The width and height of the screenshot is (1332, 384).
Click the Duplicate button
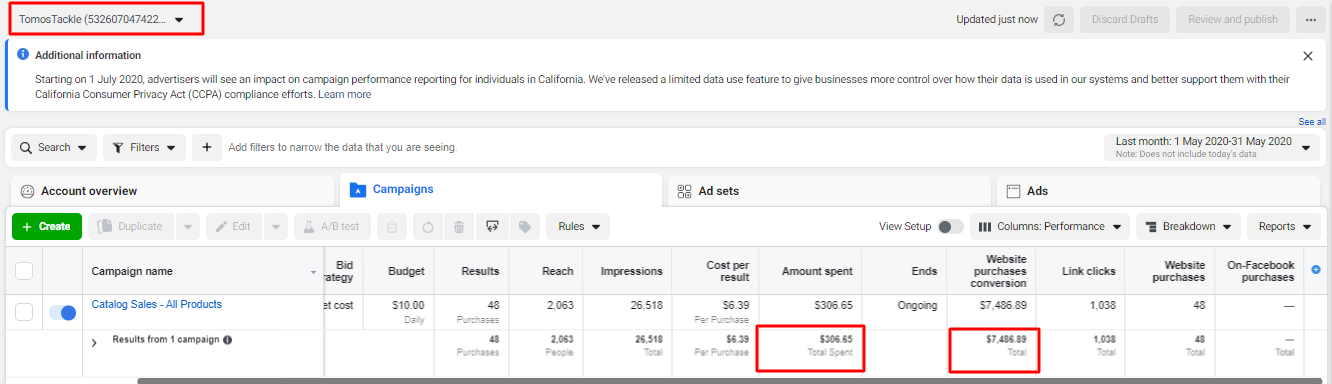[x=131, y=227]
